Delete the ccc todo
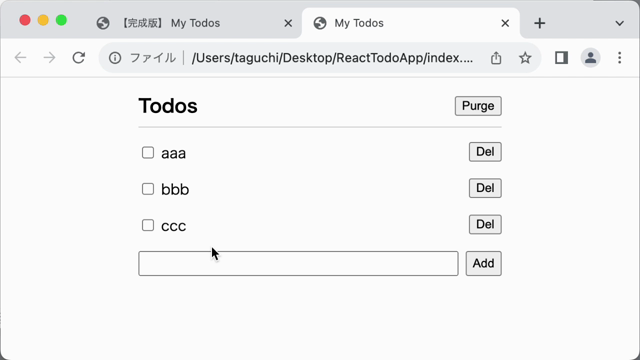This screenshot has height=360, width=640. tap(485, 224)
